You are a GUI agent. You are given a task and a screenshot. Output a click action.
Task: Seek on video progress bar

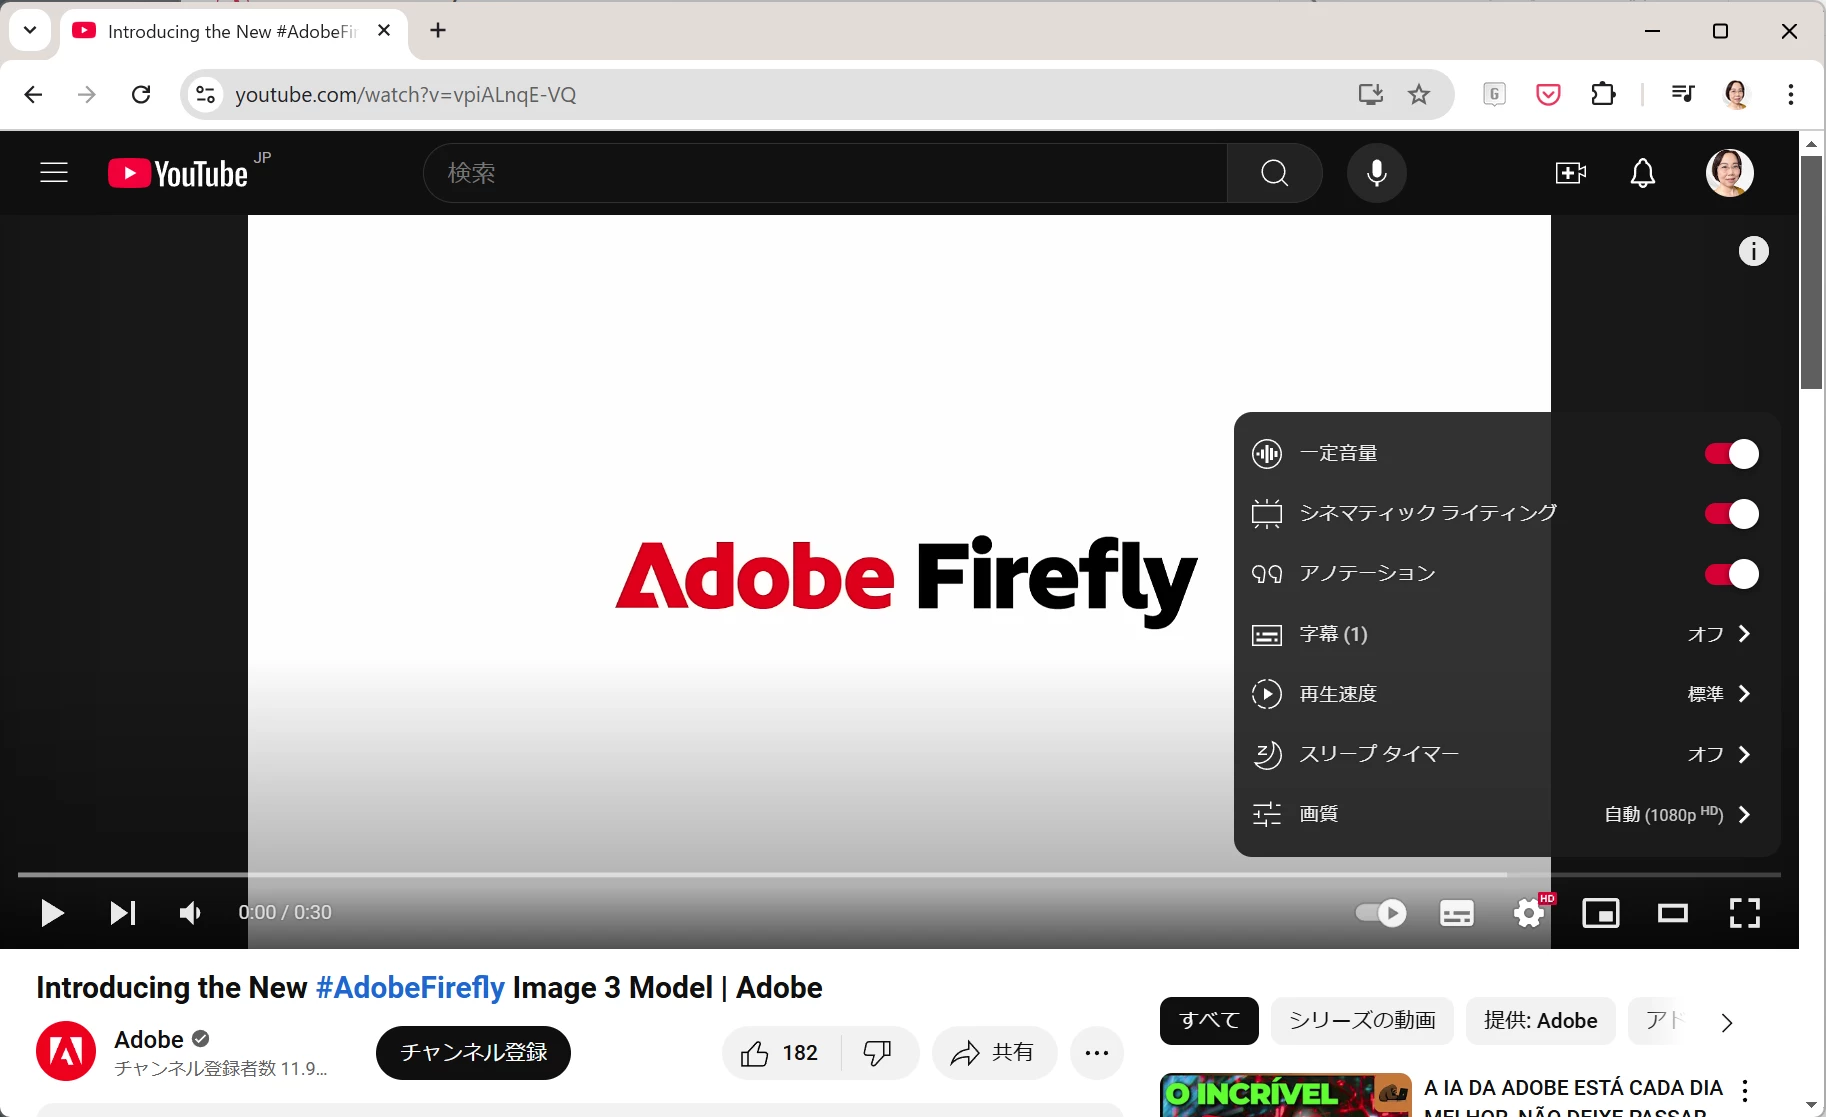[x=899, y=875]
